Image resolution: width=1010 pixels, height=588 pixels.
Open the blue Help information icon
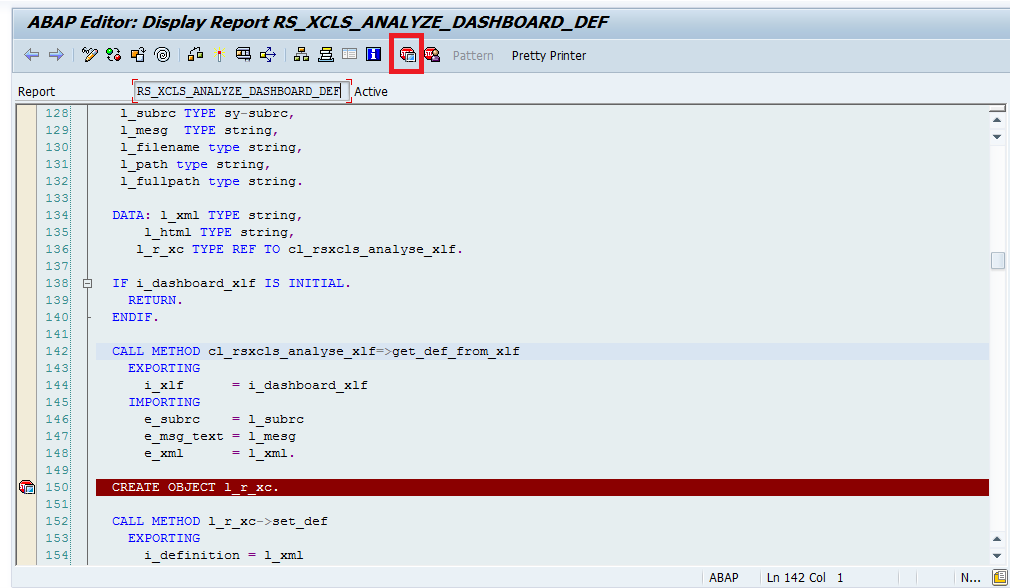click(x=374, y=55)
